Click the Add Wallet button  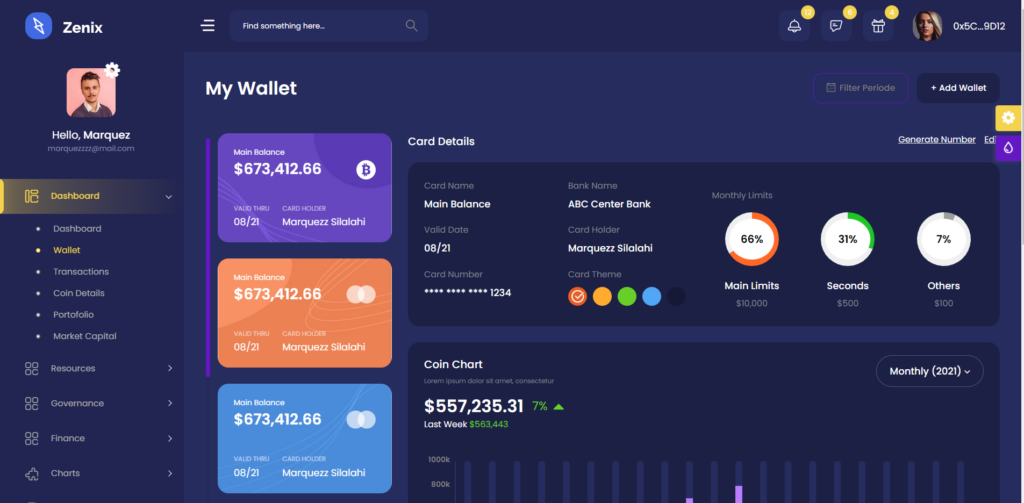point(958,88)
